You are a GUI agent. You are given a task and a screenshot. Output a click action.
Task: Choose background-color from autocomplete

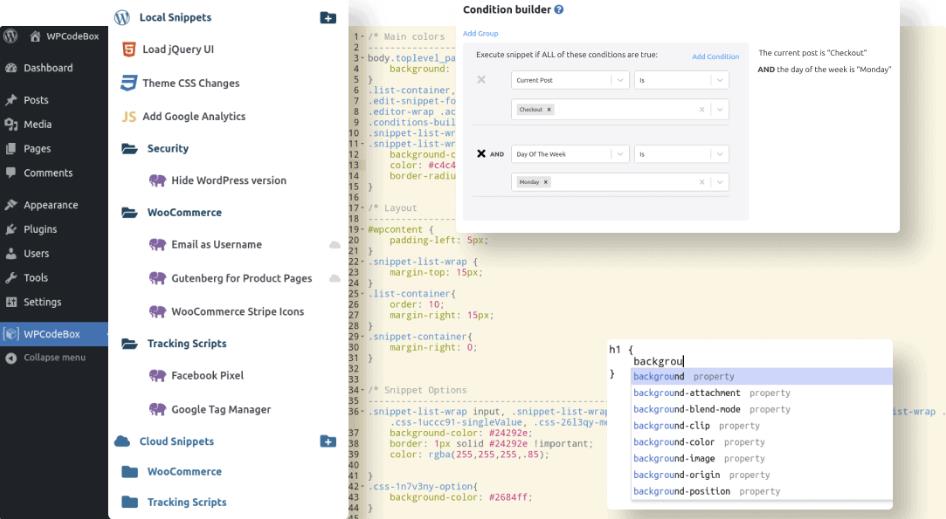click(761, 442)
